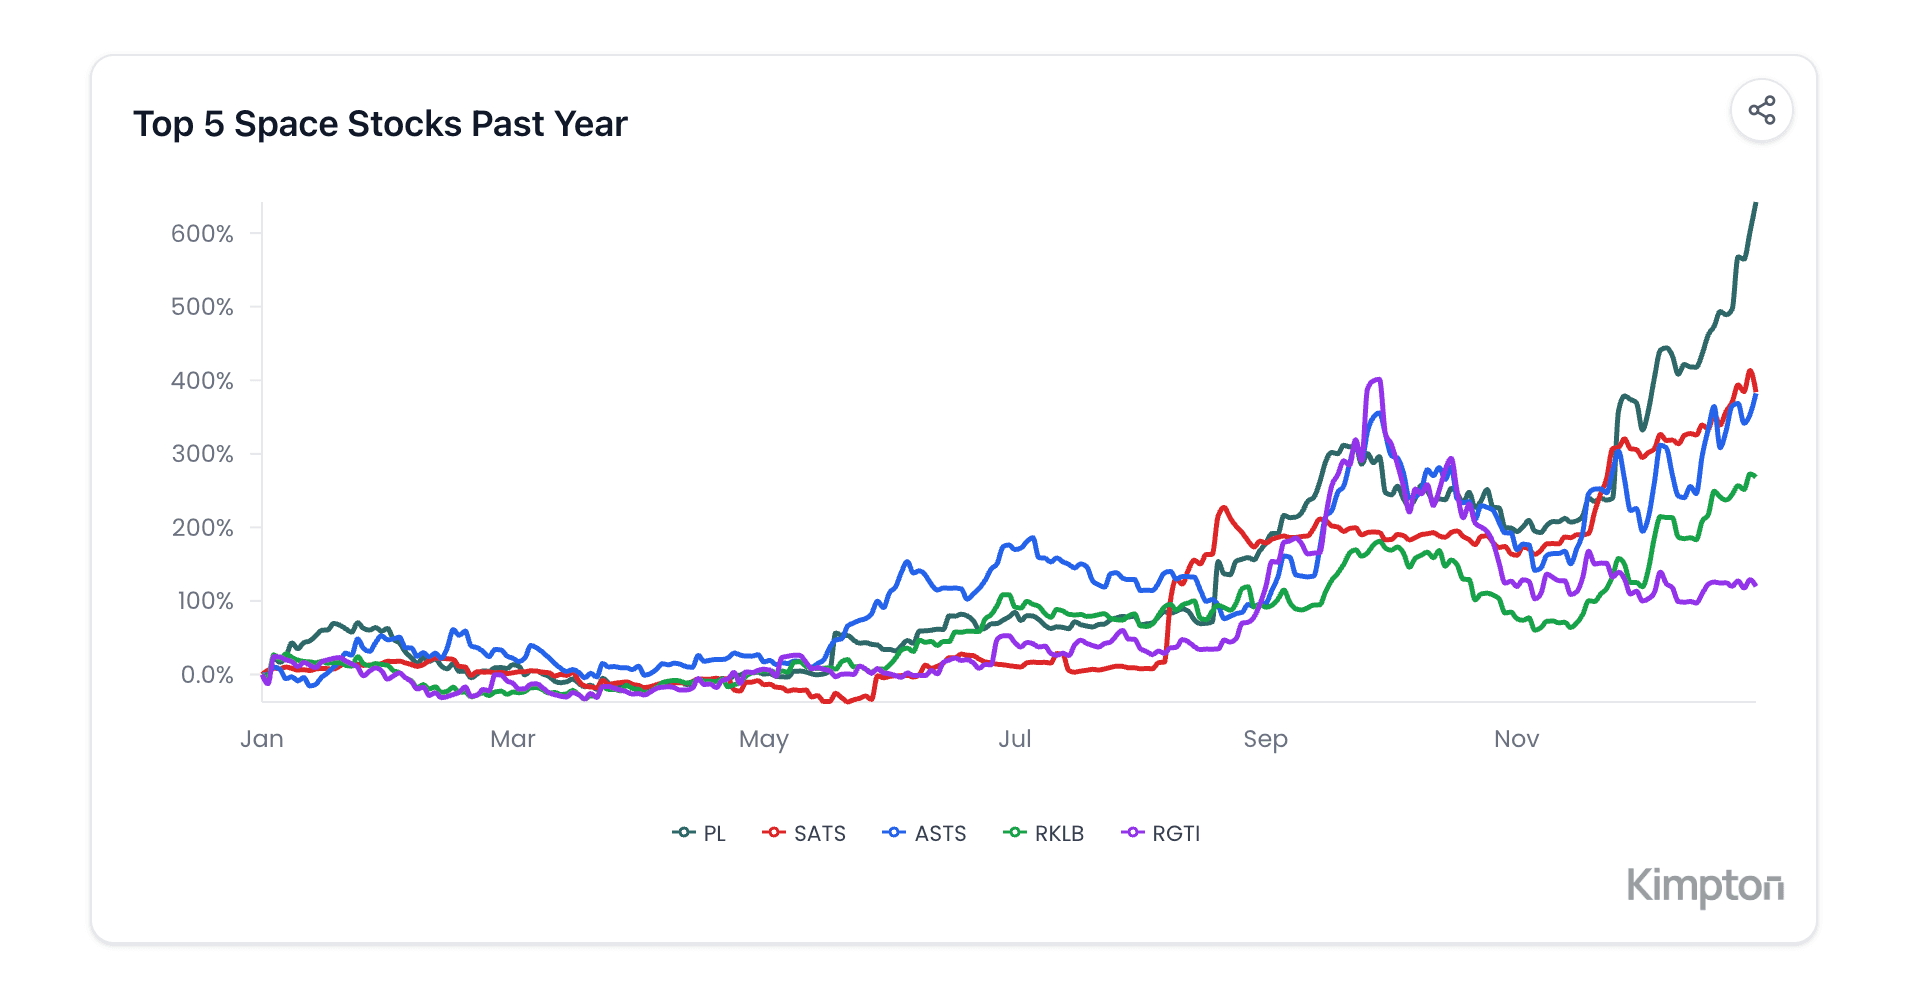Screen dimensions: 1908x1004
Task: Click the green RKLB legend marker
Action: pyautogui.click(x=1014, y=833)
